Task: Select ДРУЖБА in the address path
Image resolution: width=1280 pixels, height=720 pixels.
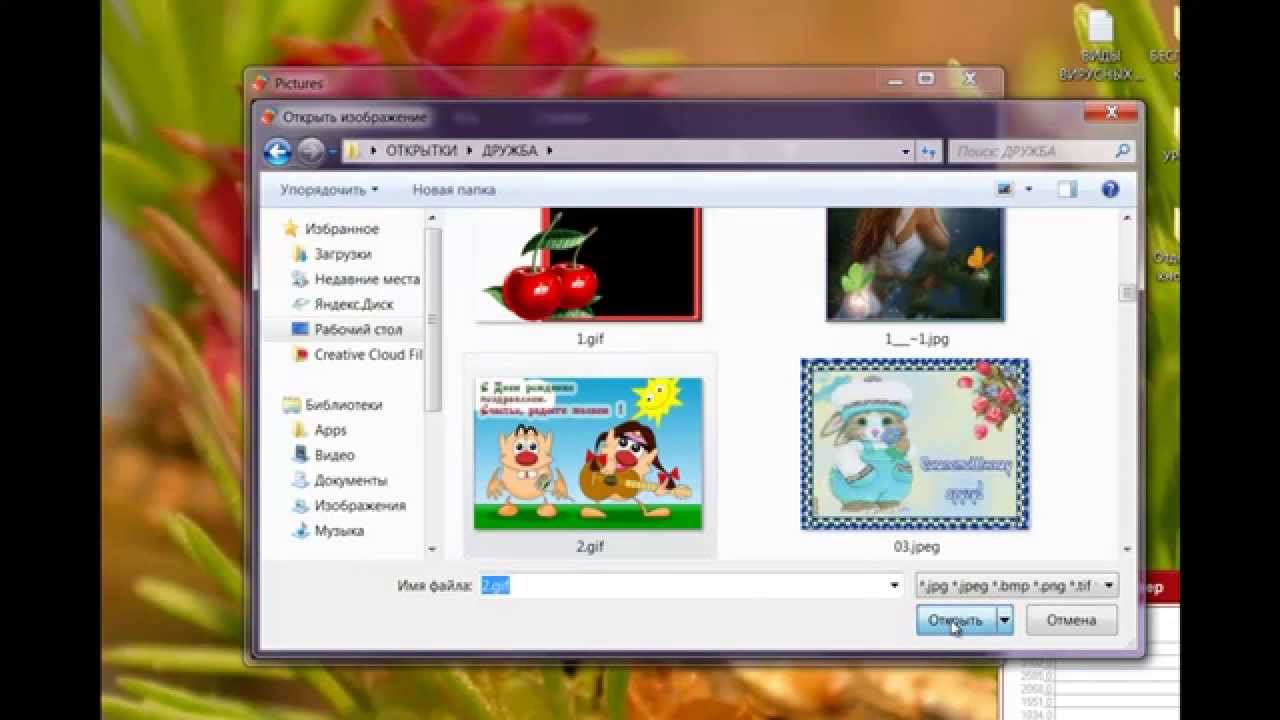Action: pos(510,151)
